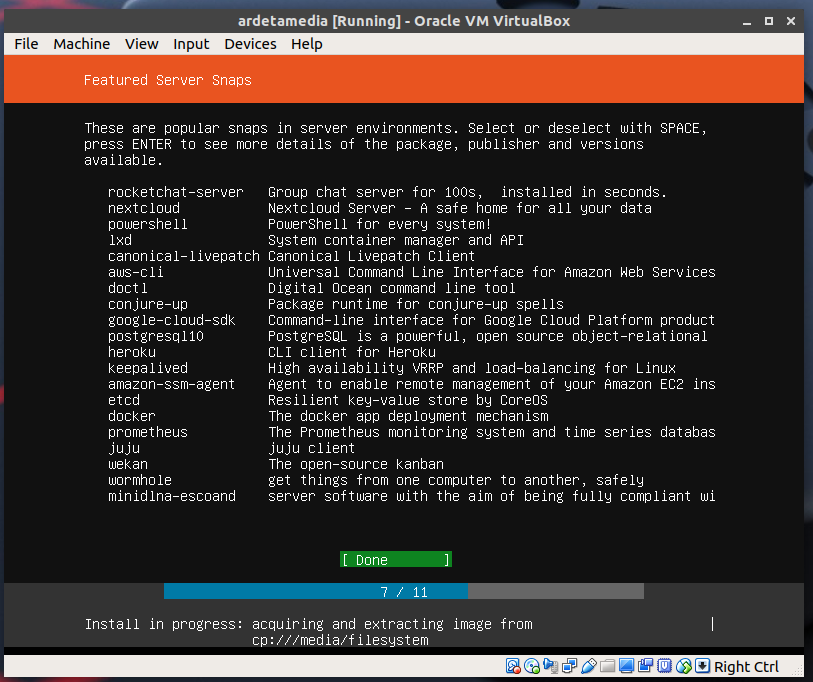
Task: Toggle the mouse integration status icon
Action: 684,667
